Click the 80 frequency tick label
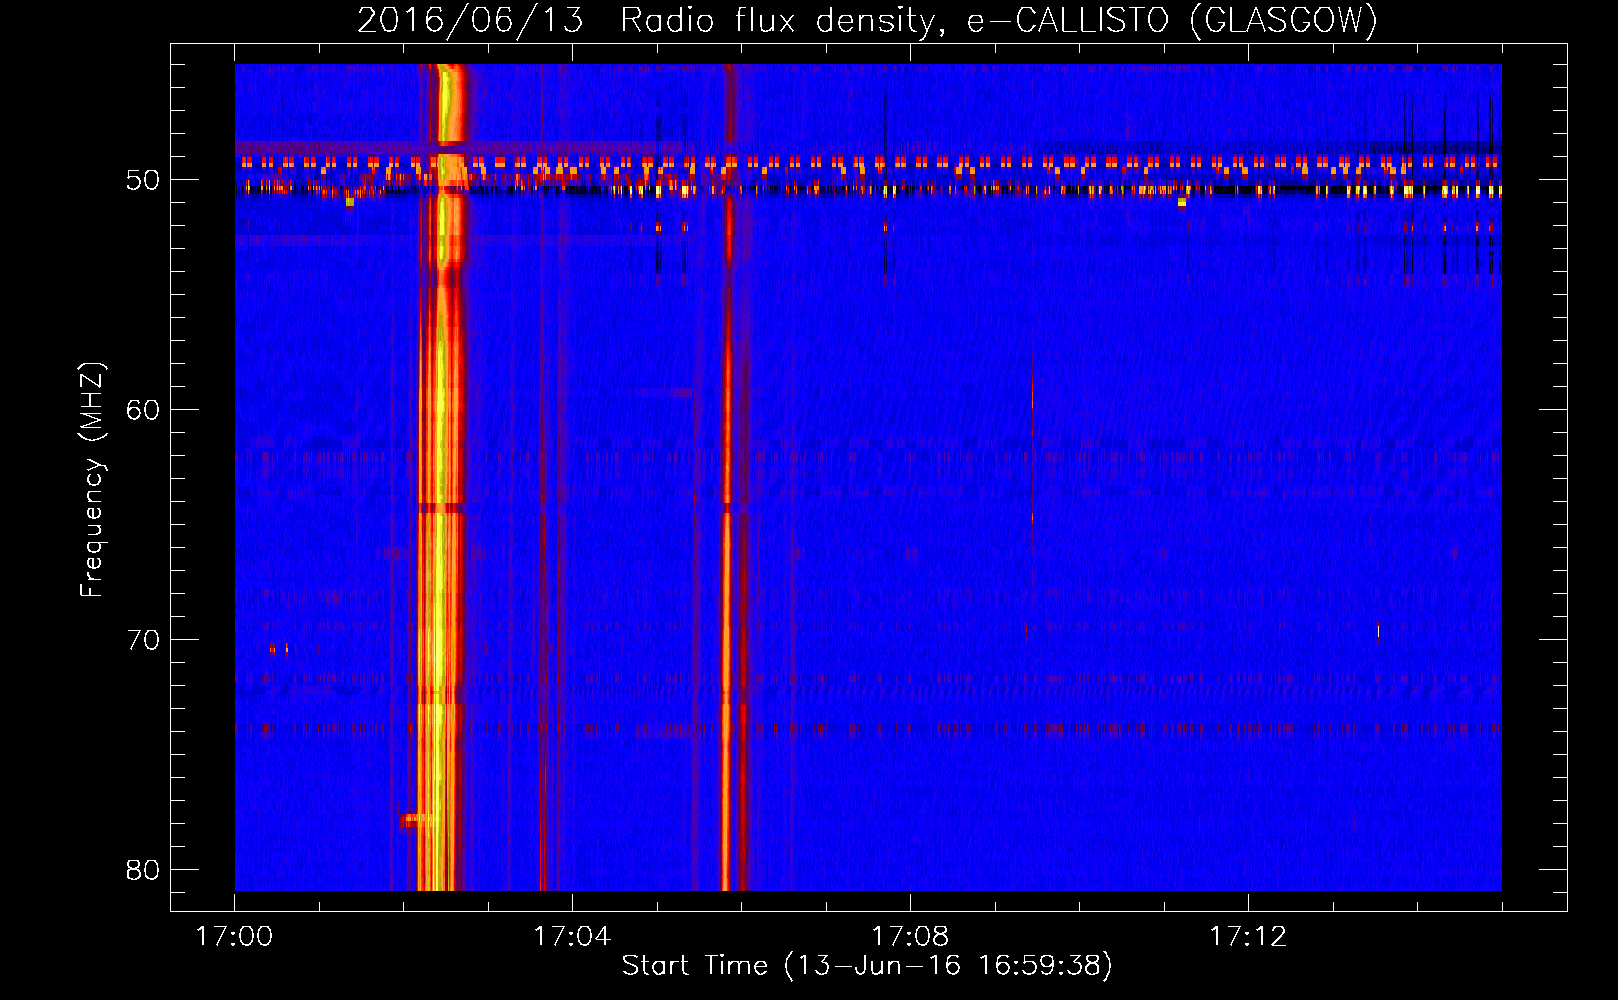Screen dimensions: 1618x1000 click(x=143, y=870)
